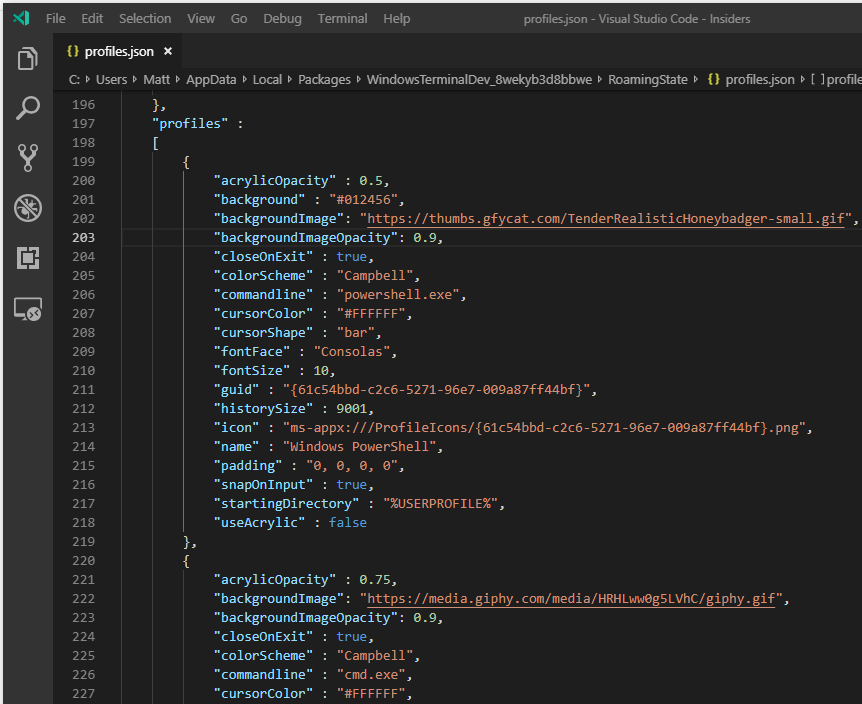Open the Selection menu
This screenshot has width=862, height=704.
coord(145,18)
